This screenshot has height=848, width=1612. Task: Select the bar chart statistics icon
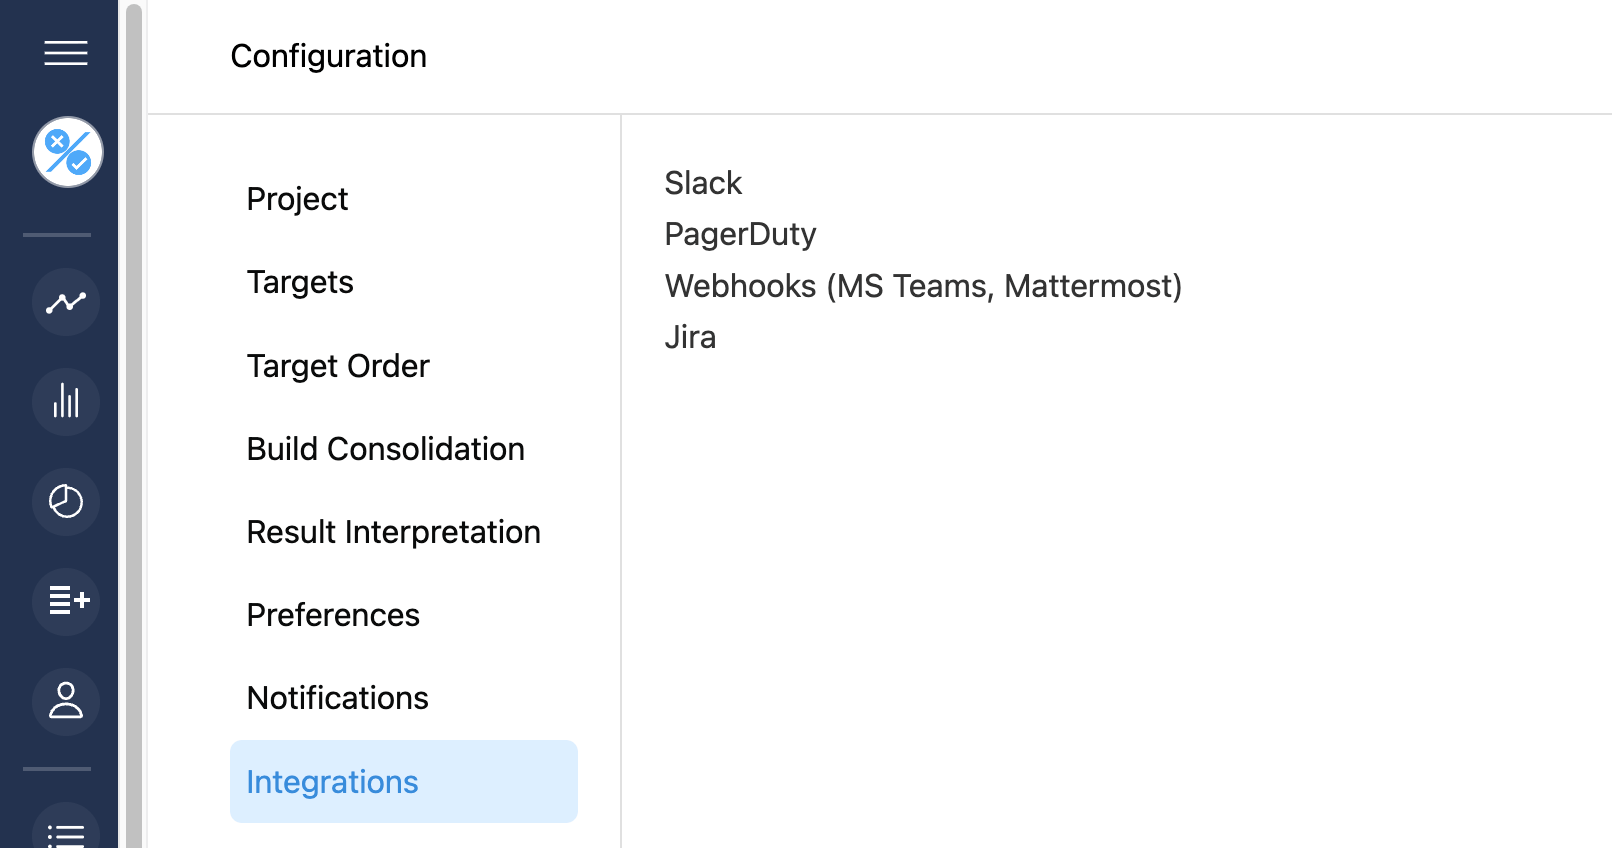[65, 402]
